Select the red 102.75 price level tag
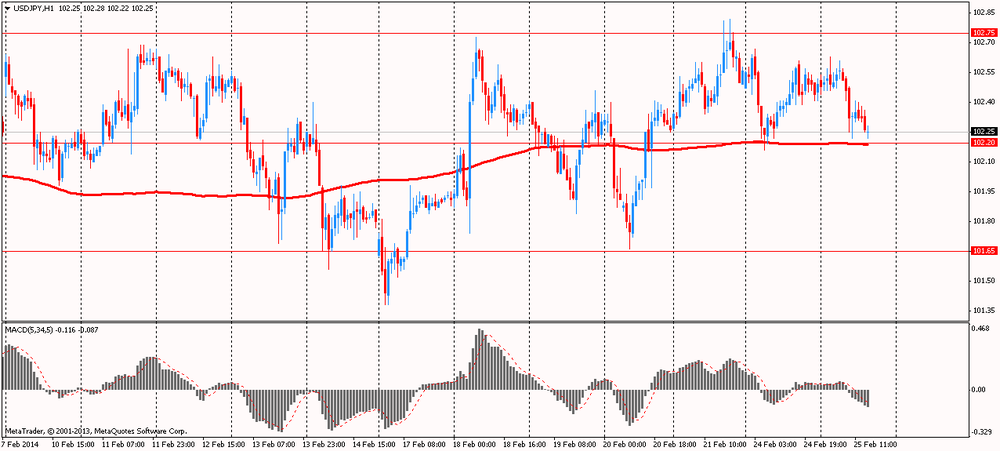 983,33
